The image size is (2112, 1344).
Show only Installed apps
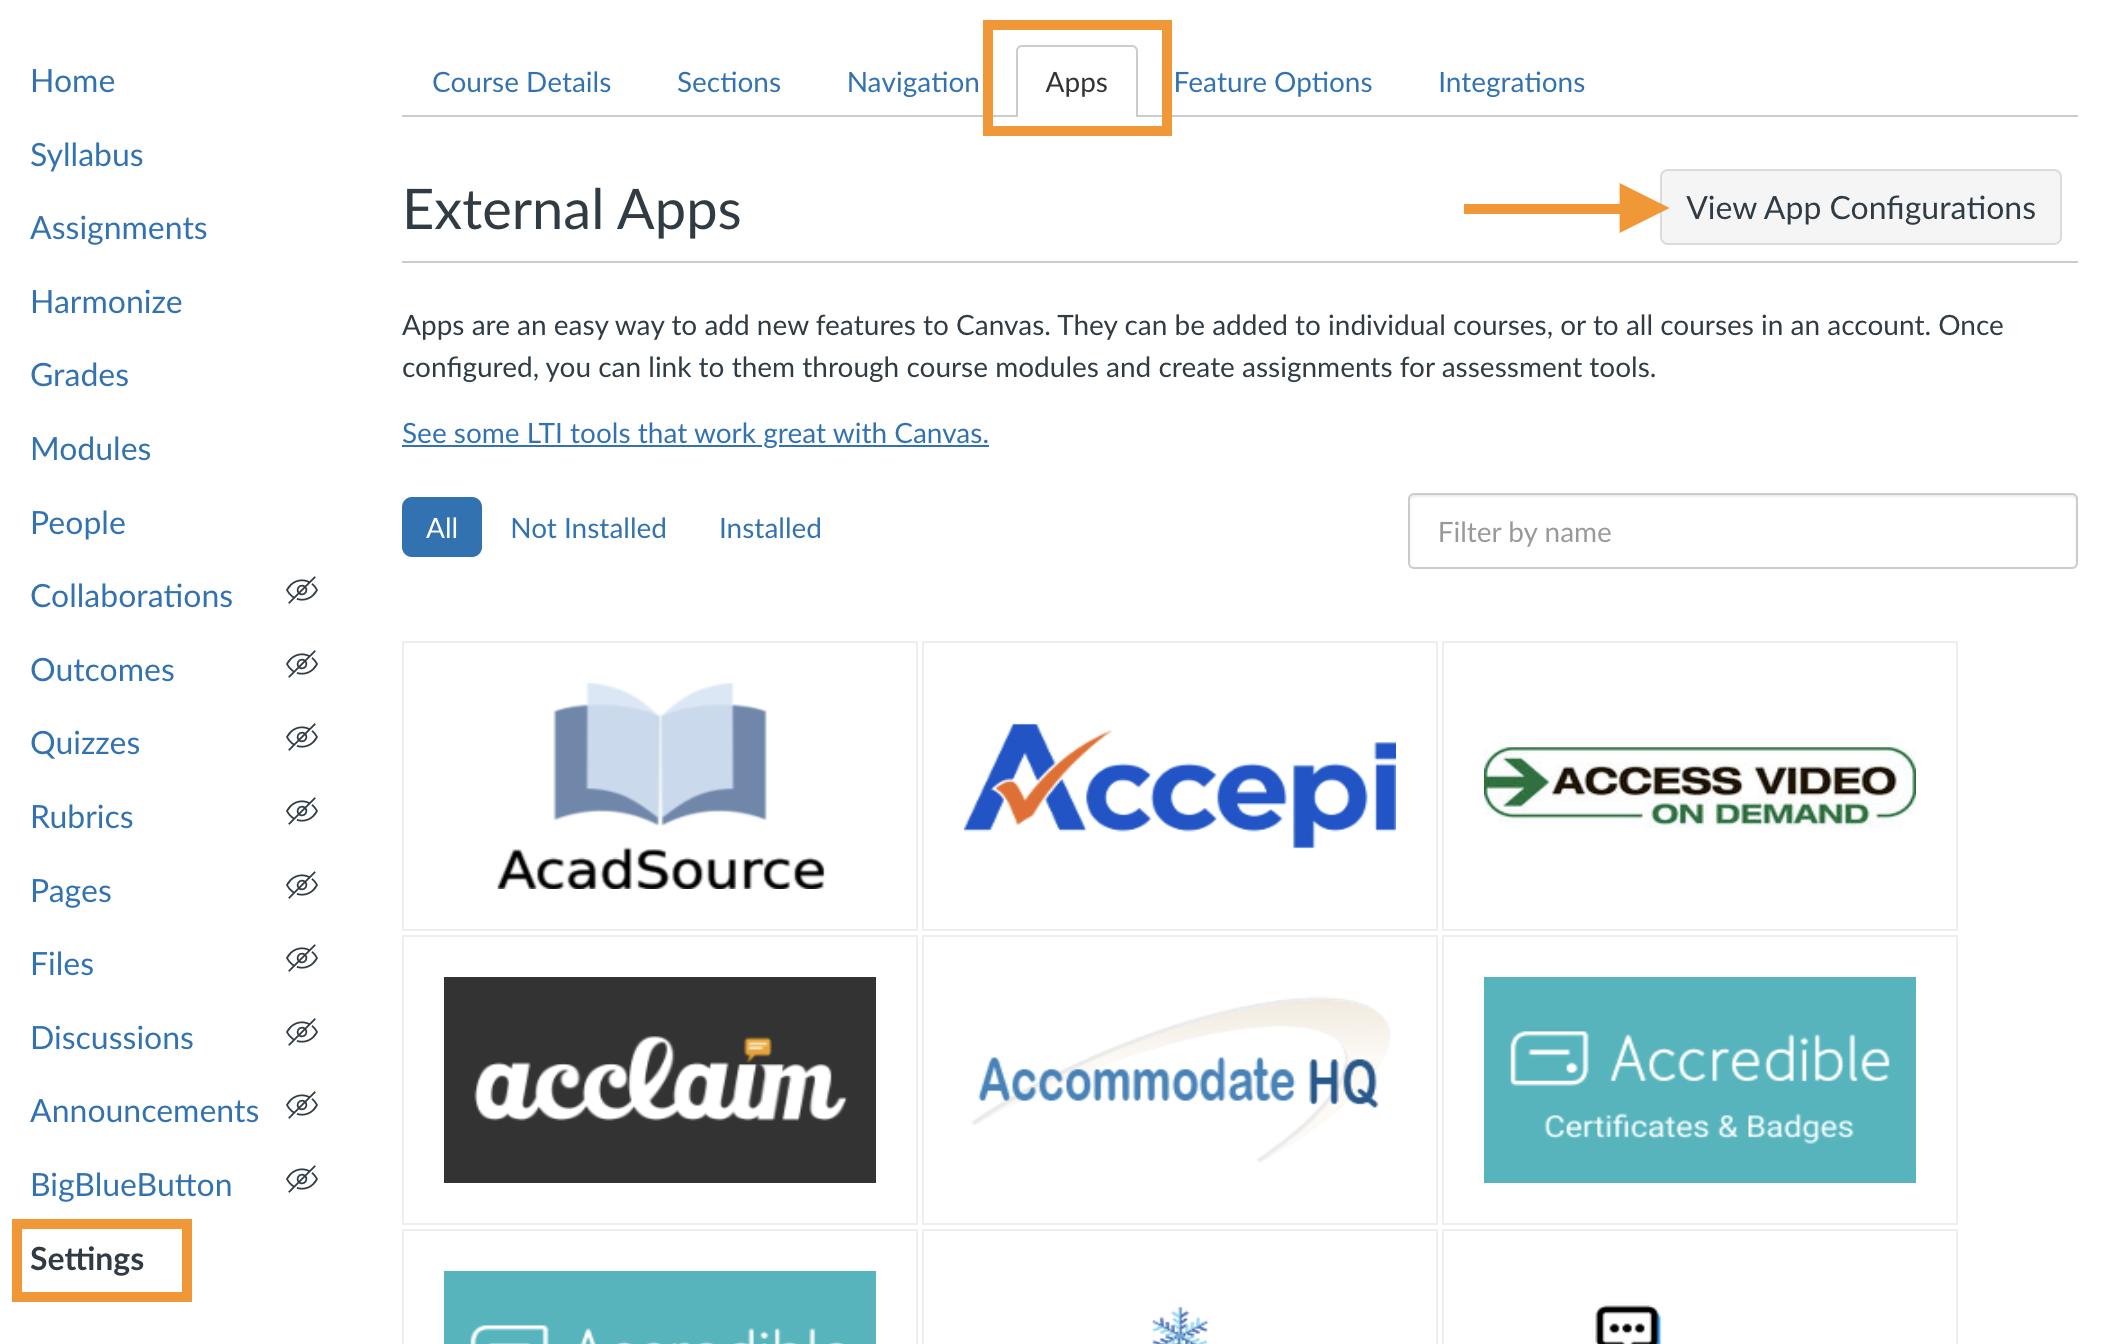769,527
